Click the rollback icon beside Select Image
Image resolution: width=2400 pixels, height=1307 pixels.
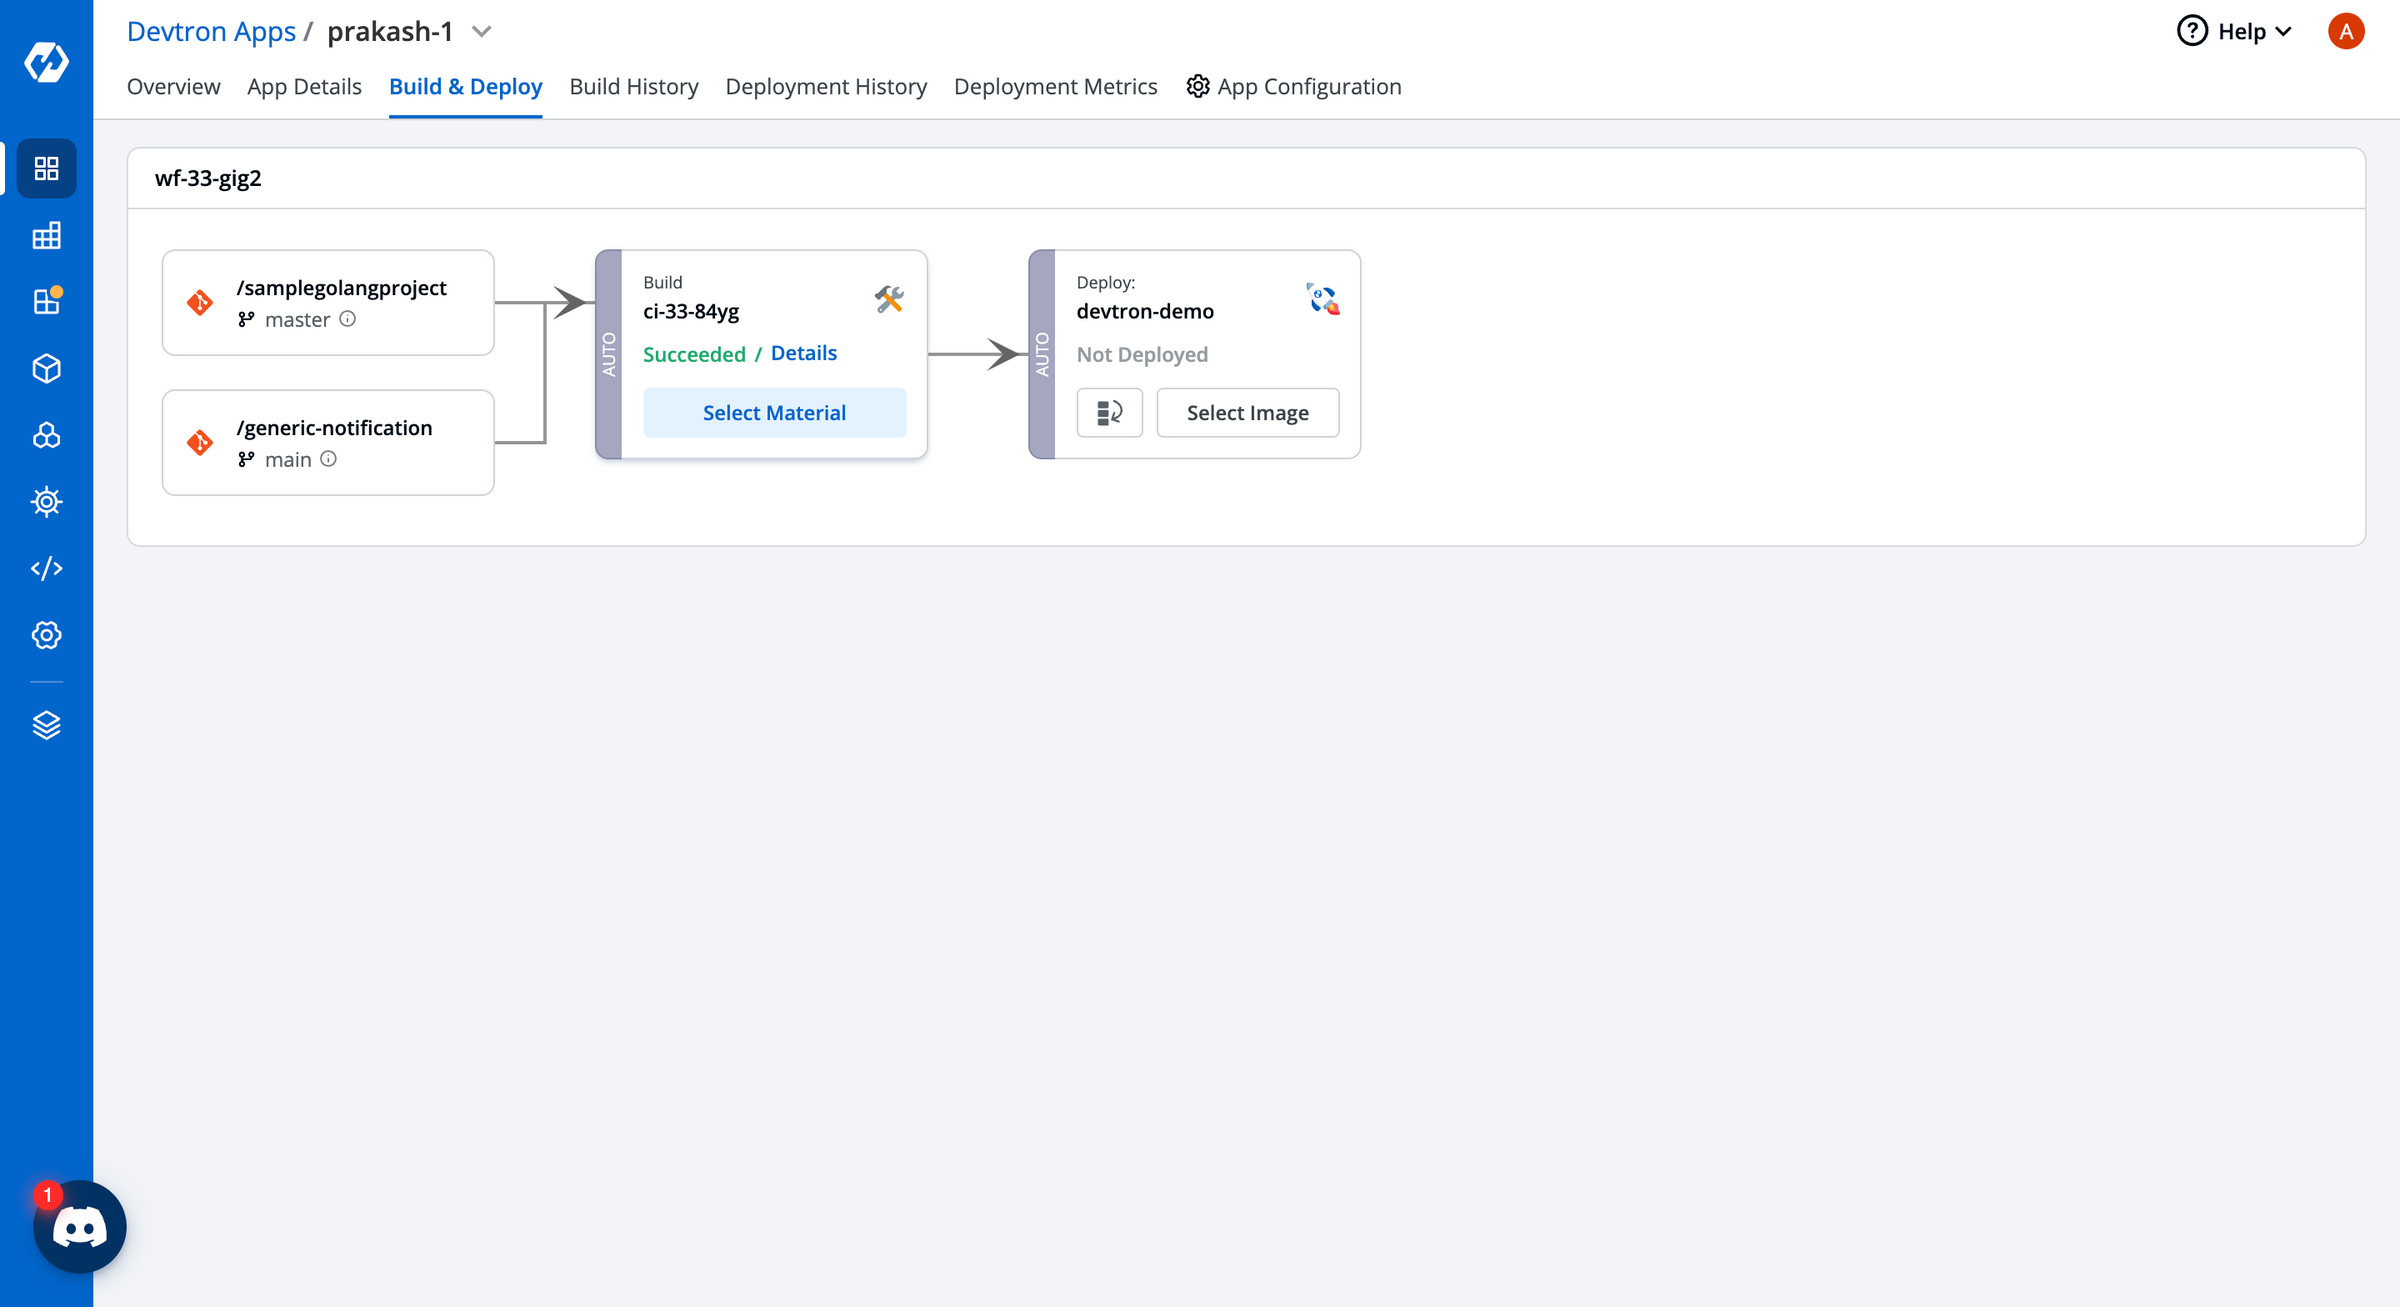click(x=1109, y=412)
